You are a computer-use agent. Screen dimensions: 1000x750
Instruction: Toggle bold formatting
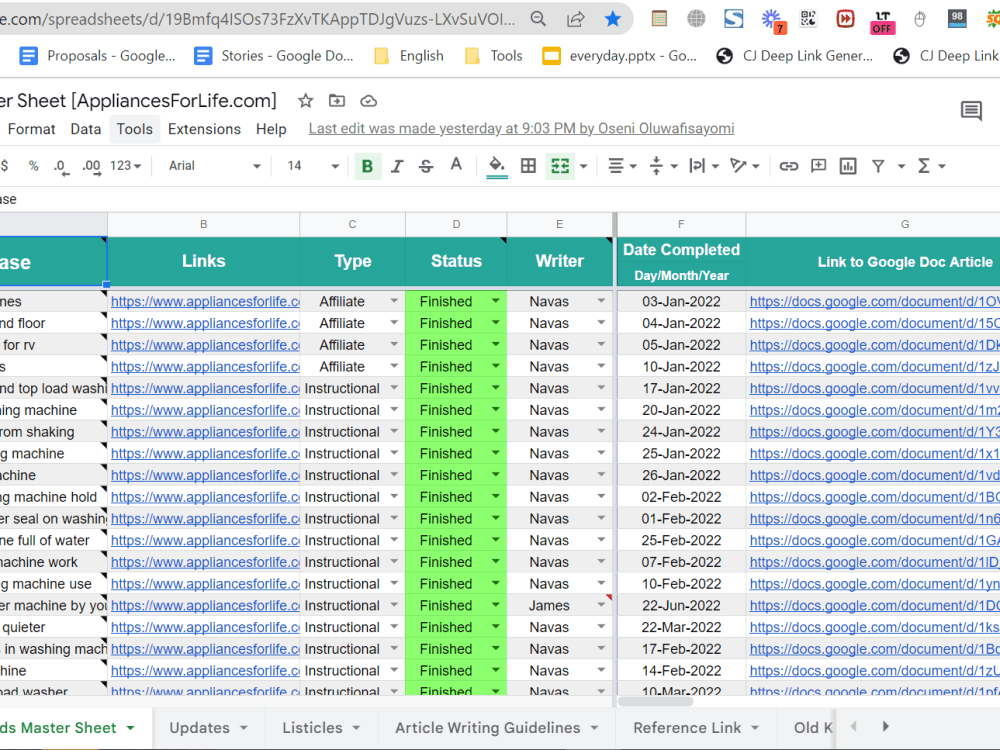tap(367, 166)
